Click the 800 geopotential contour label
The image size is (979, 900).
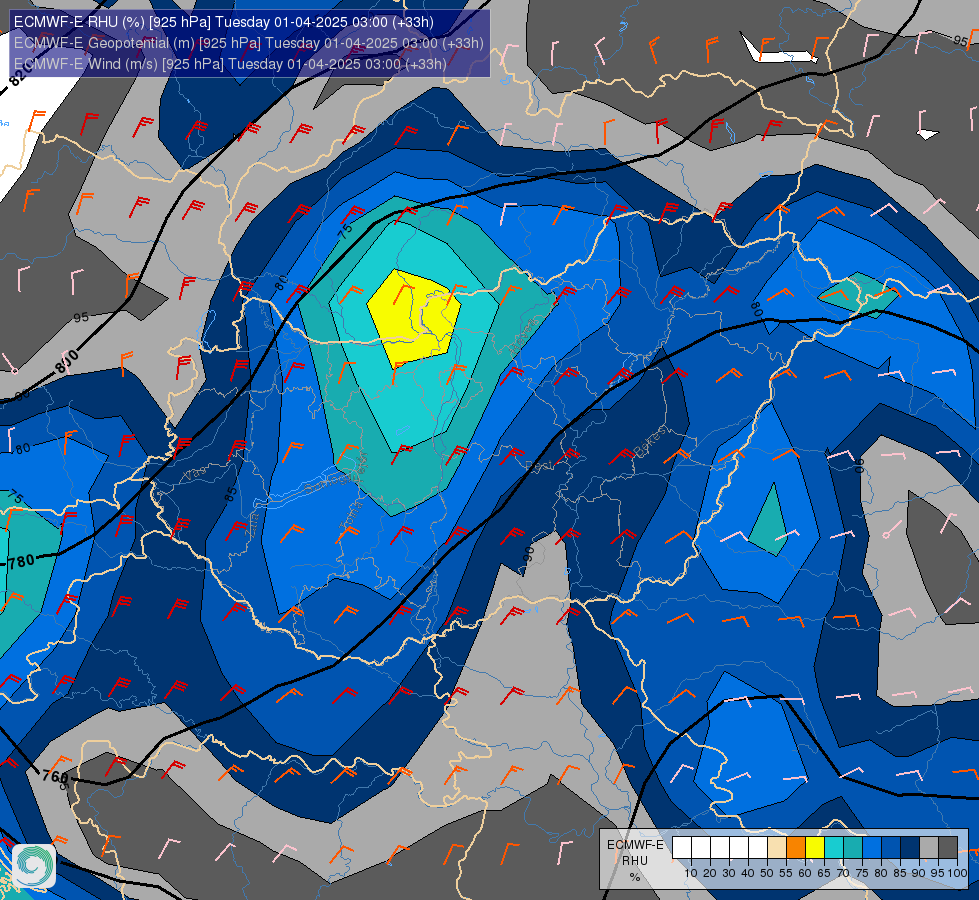point(67,362)
